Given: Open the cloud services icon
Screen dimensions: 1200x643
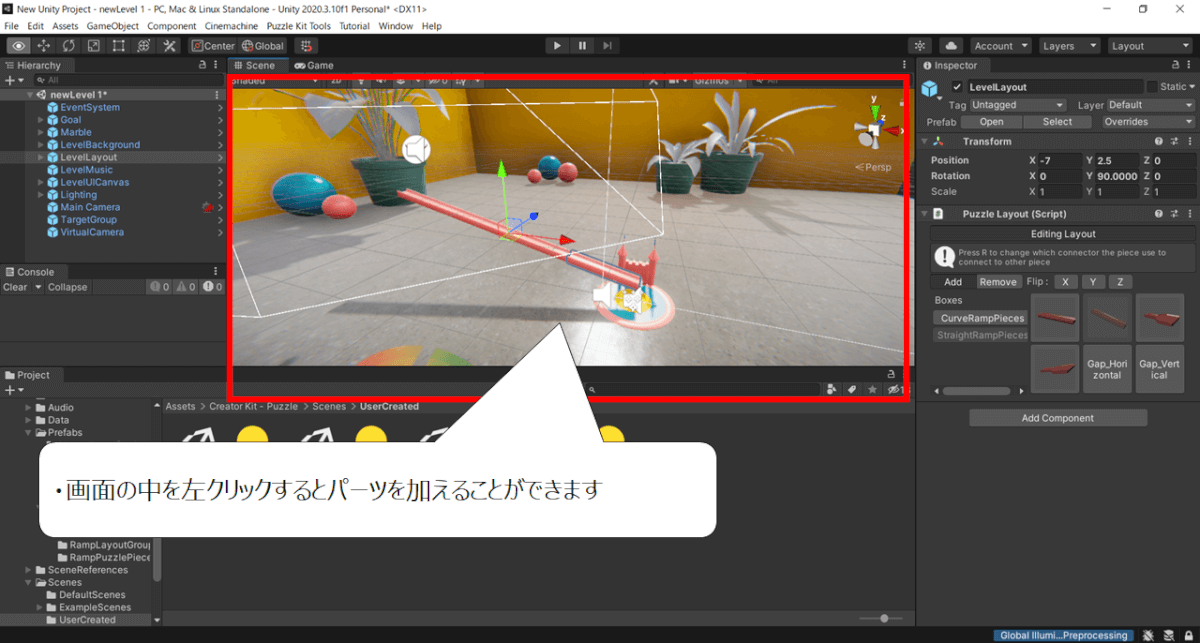Looking at the screenshot, I should [950, 46].
